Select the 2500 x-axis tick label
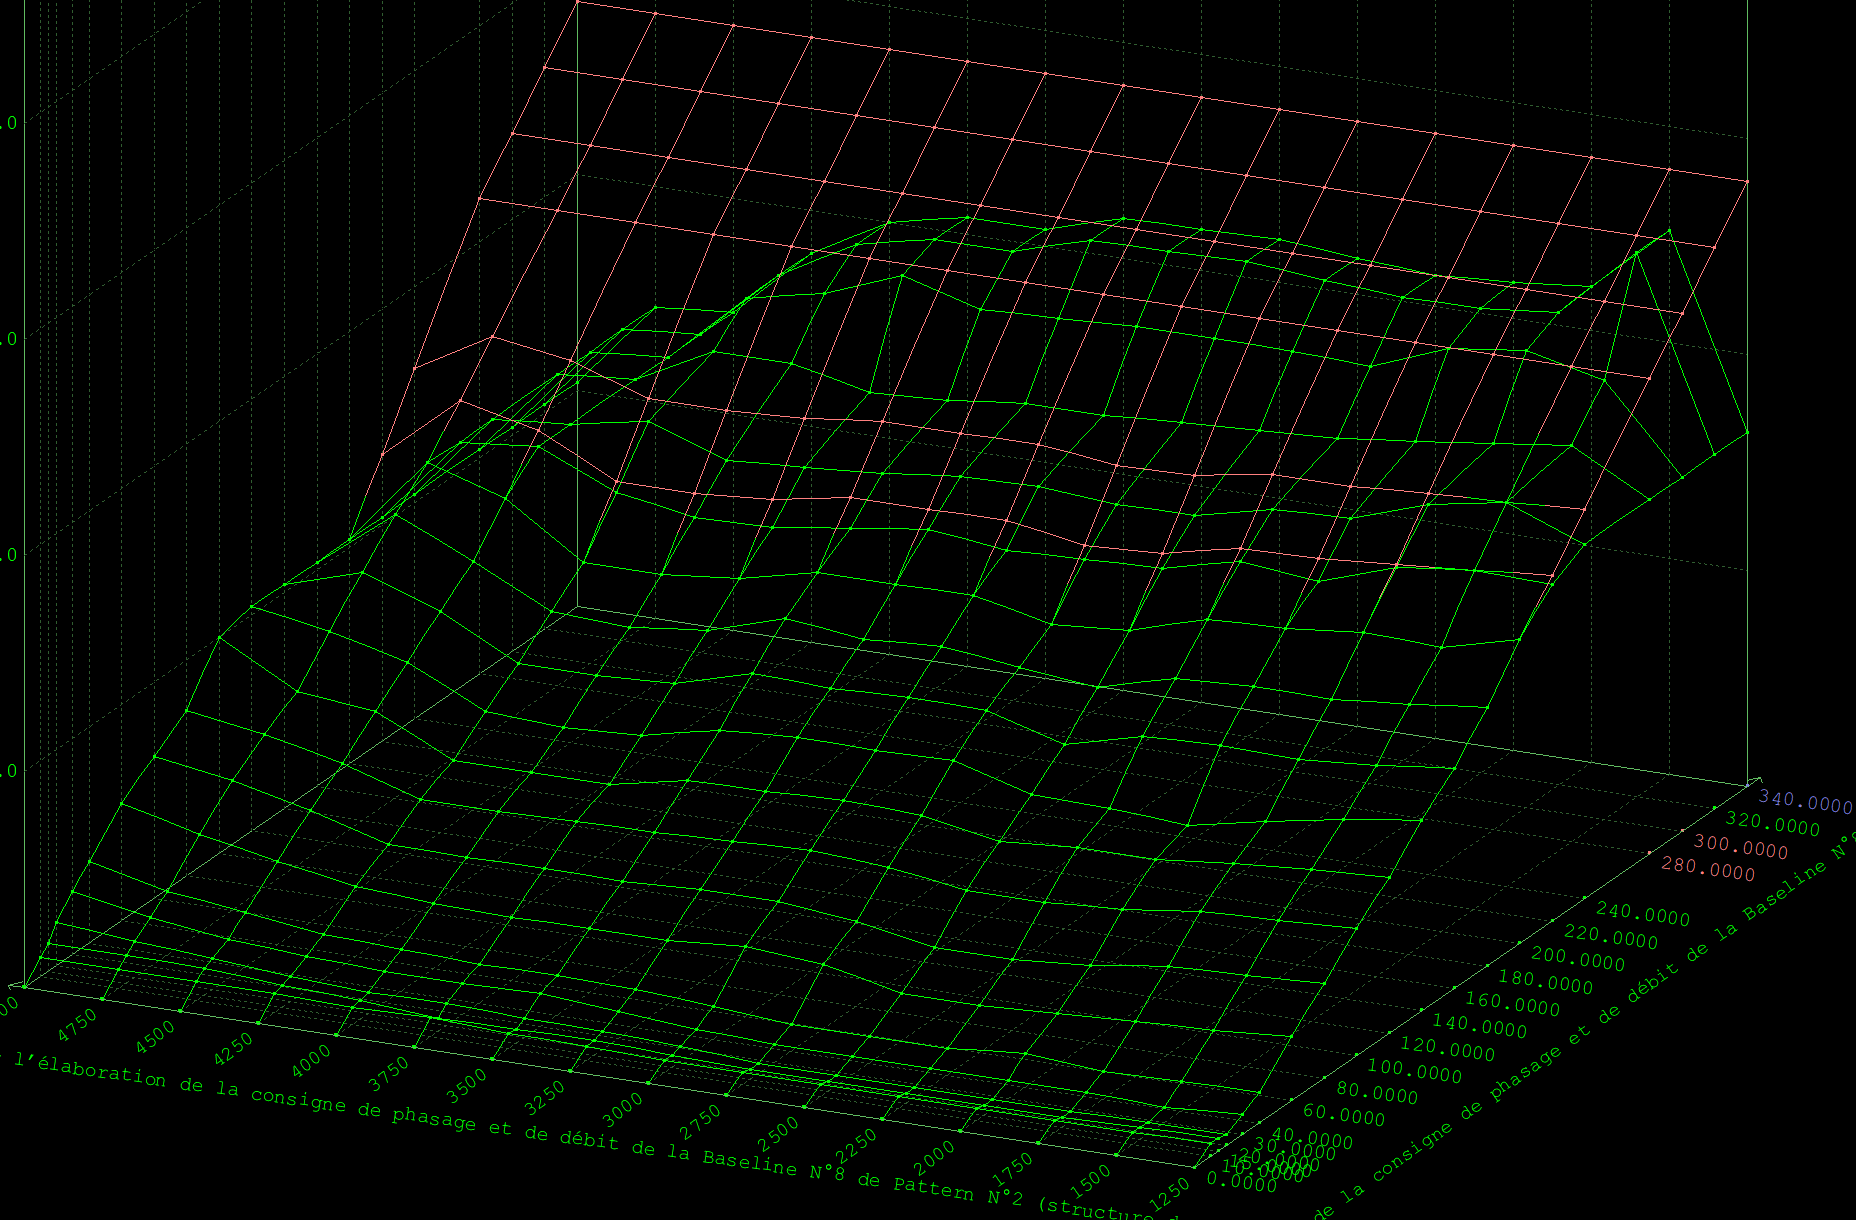1856x1220 pixels. [x=779, y=1133]
